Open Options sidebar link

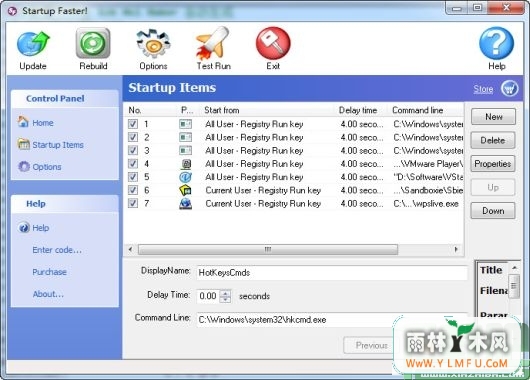point(47,167)
